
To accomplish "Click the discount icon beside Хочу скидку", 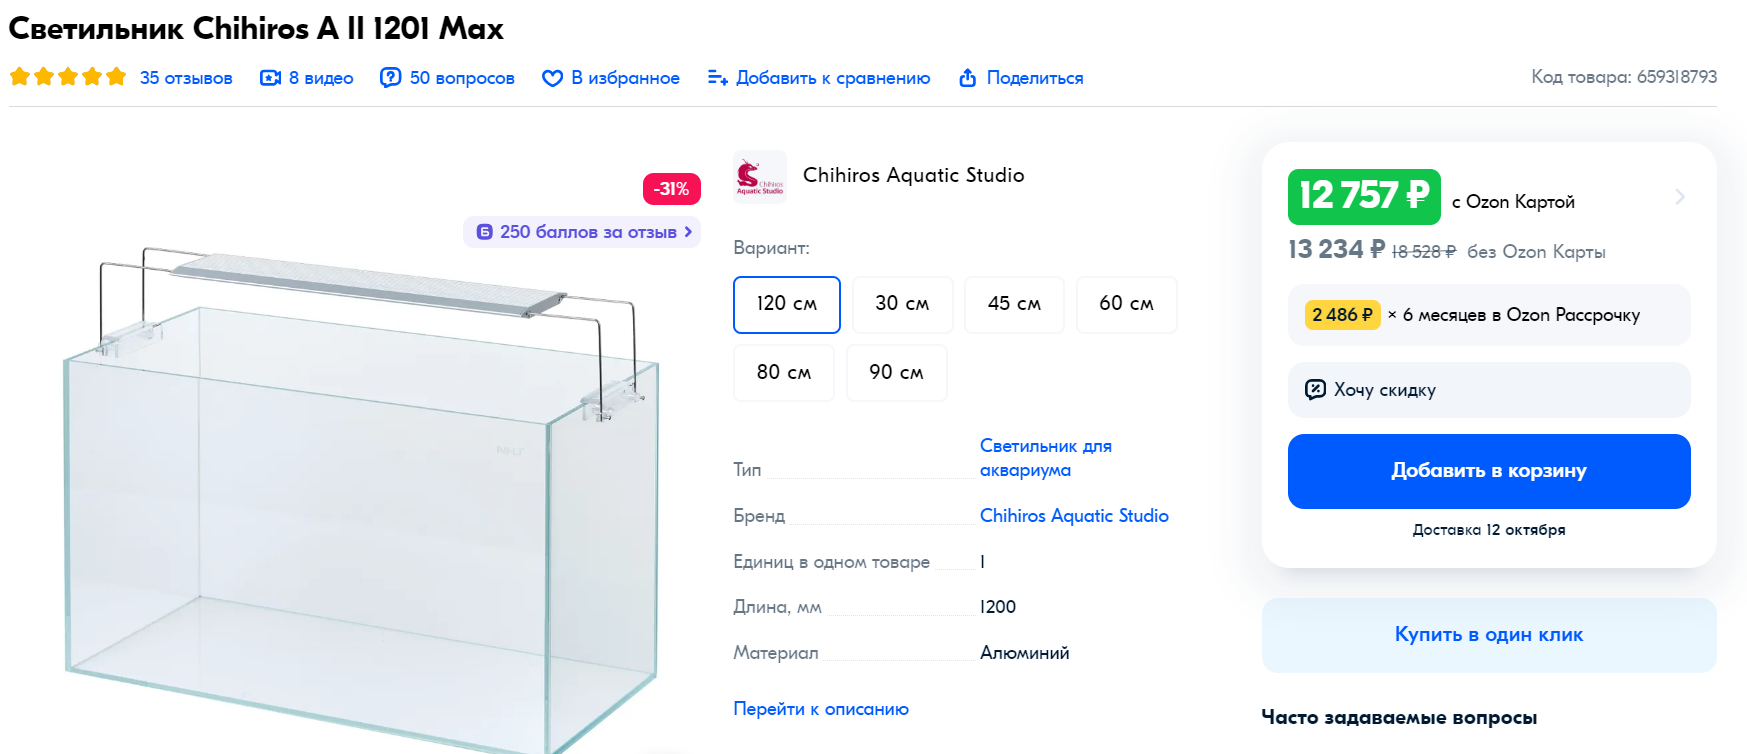I will (1315, 390).
